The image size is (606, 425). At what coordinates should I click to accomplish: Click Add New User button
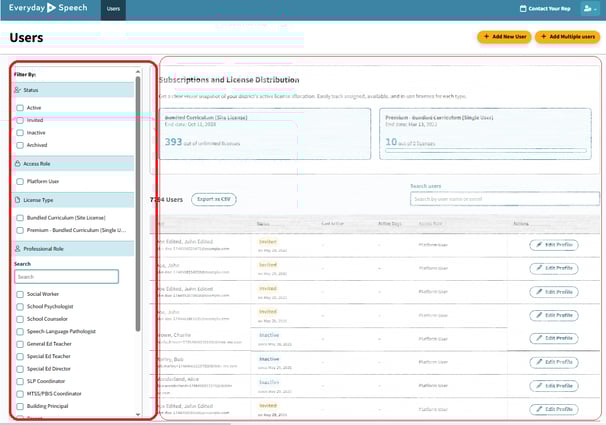tap(504, 37)
